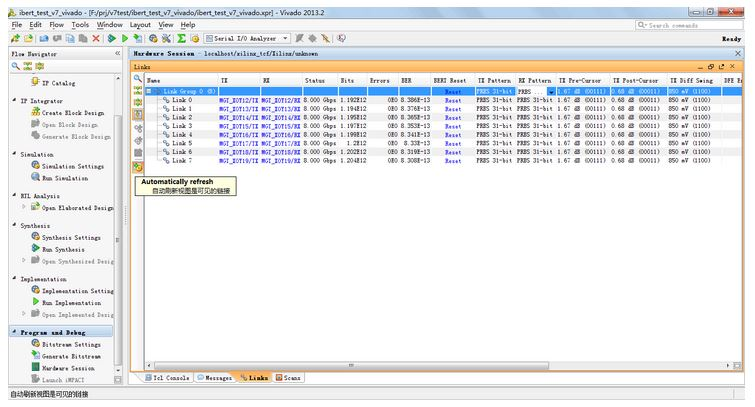Click the Run Implementation green arrow
The image size is (755, 407).
pos(35,302)
